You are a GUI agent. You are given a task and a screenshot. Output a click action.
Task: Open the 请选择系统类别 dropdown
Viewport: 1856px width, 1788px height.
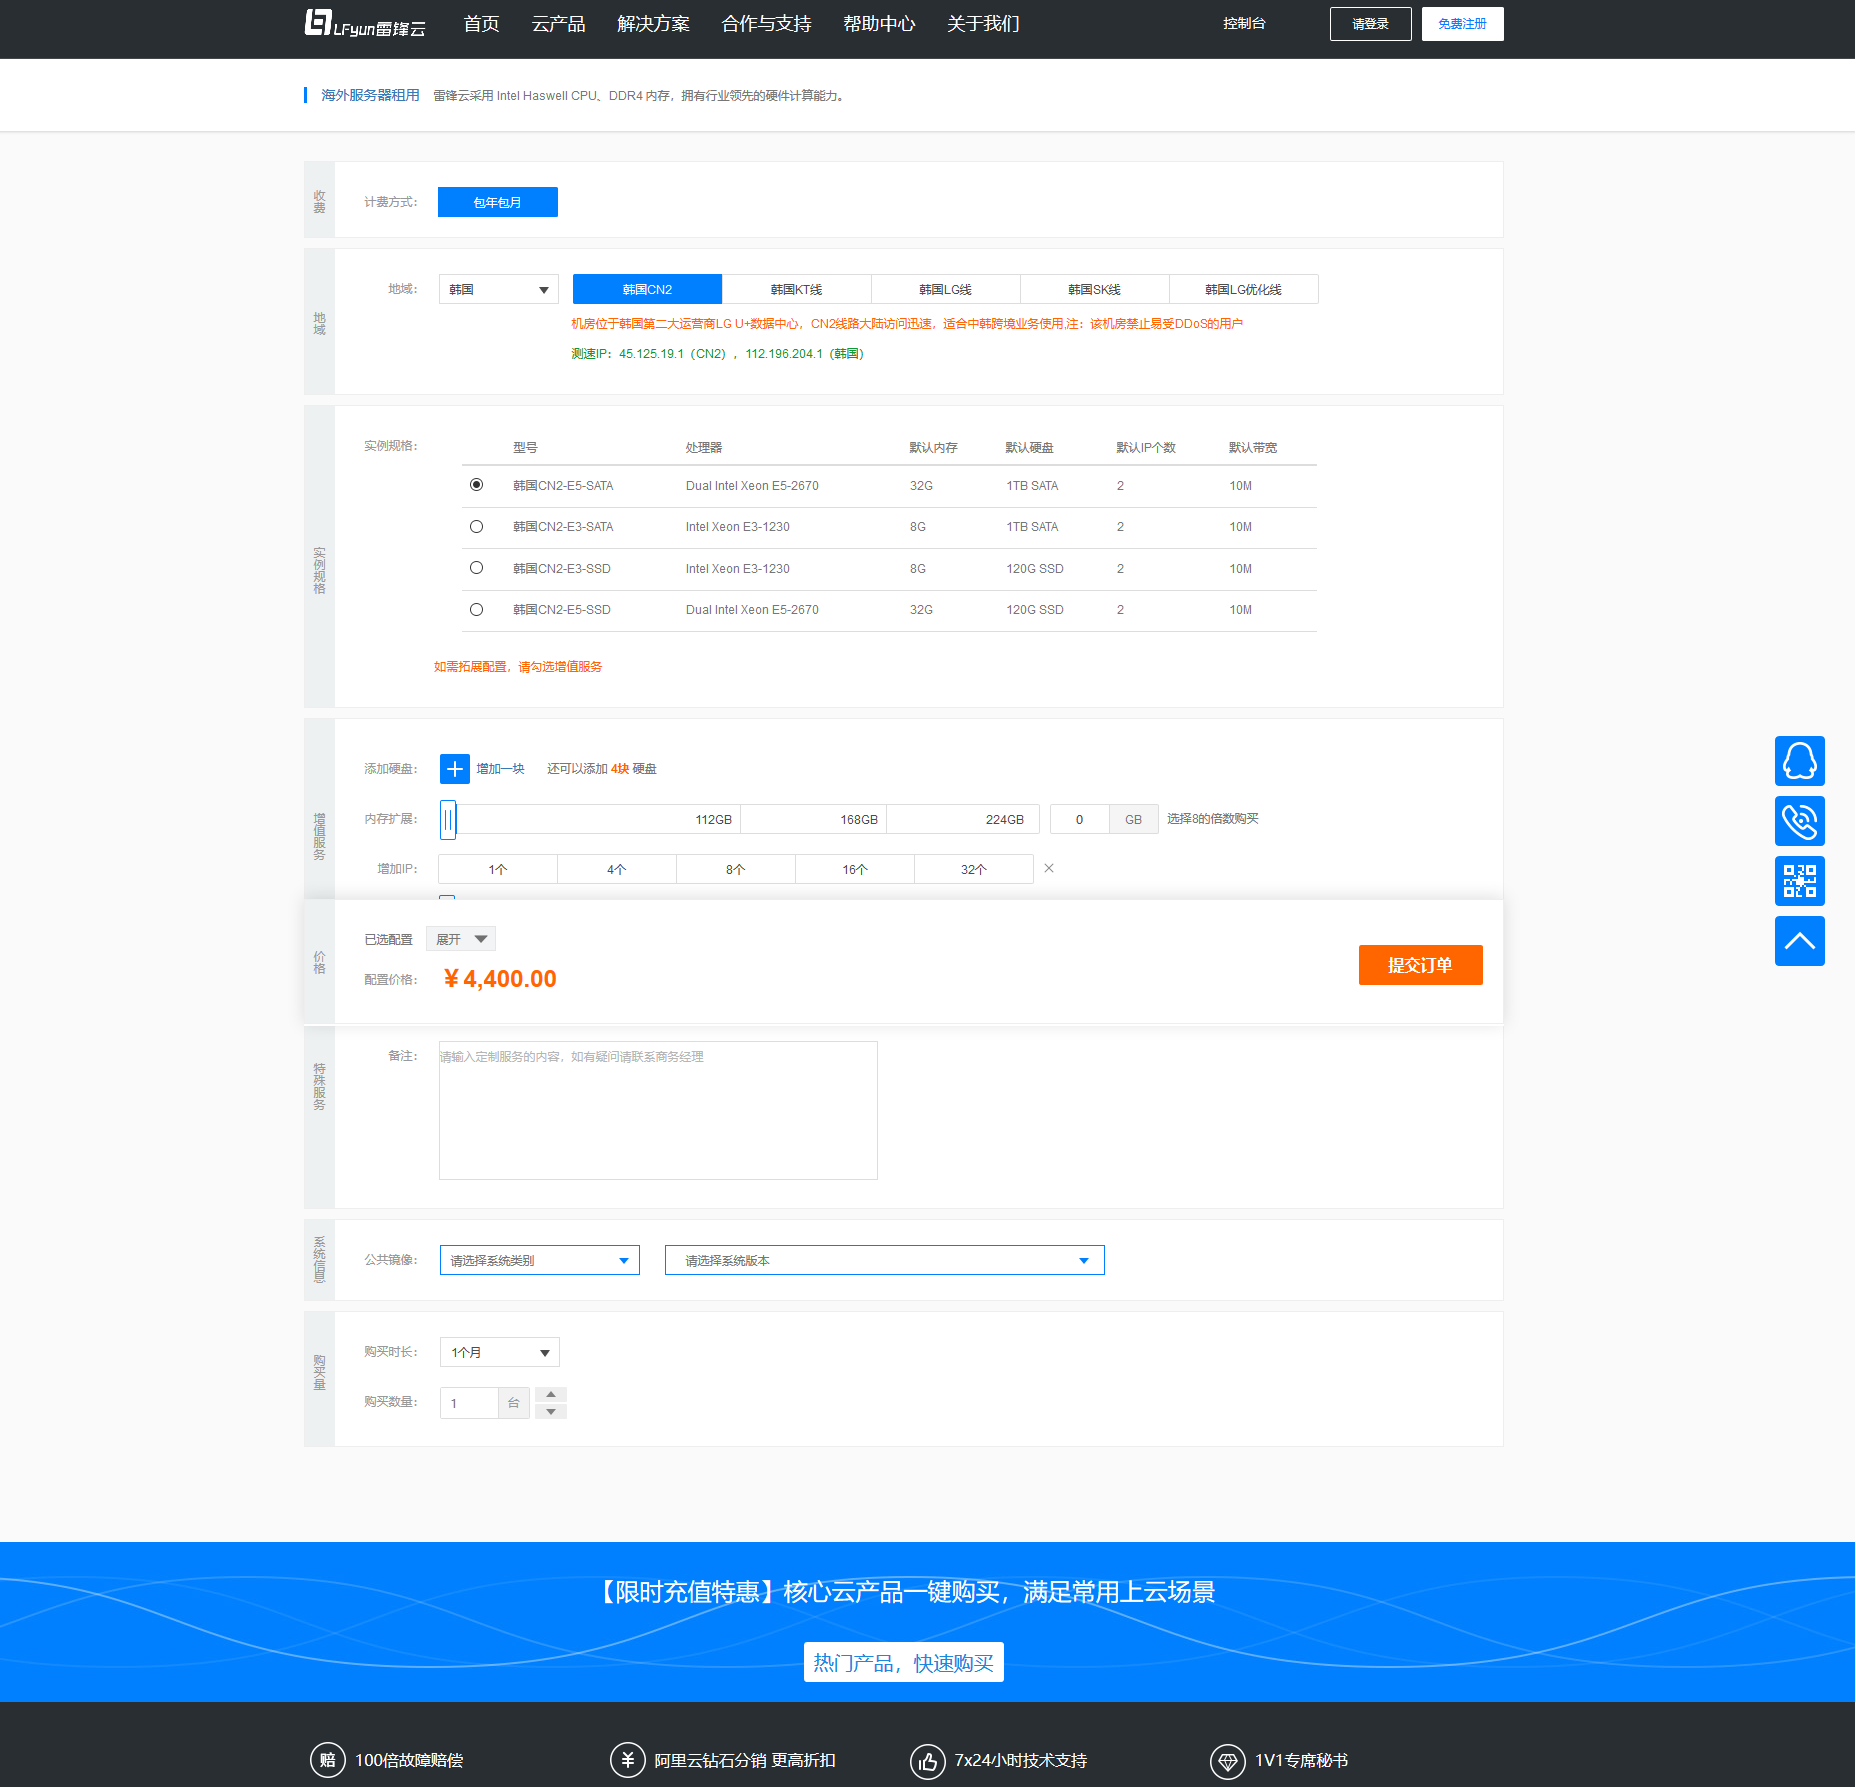[x=540, y=1260]
